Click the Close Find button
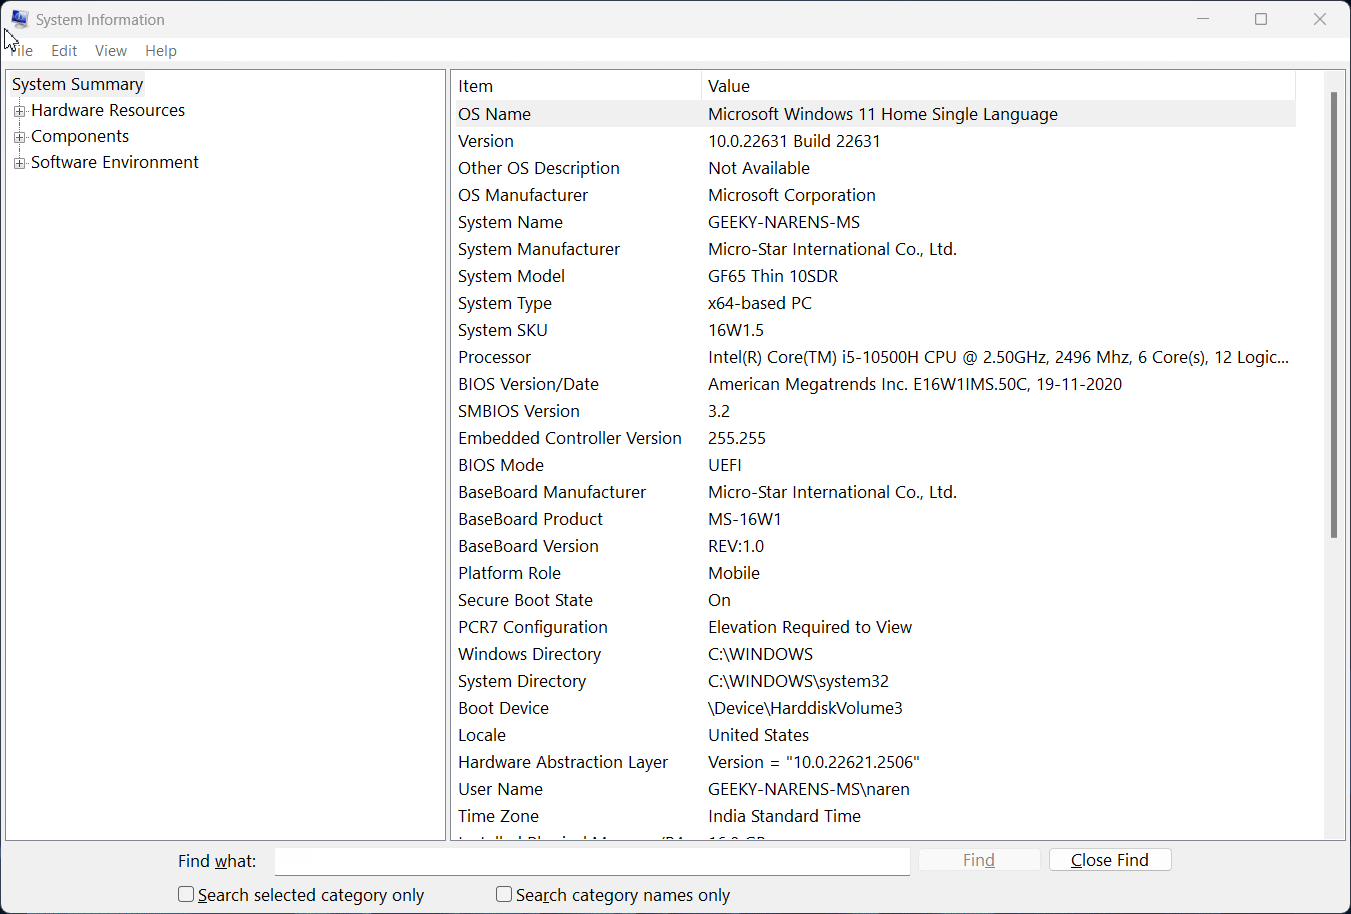The width and height of the screenshot is (1351, 914). click(x=1110, y=860)
